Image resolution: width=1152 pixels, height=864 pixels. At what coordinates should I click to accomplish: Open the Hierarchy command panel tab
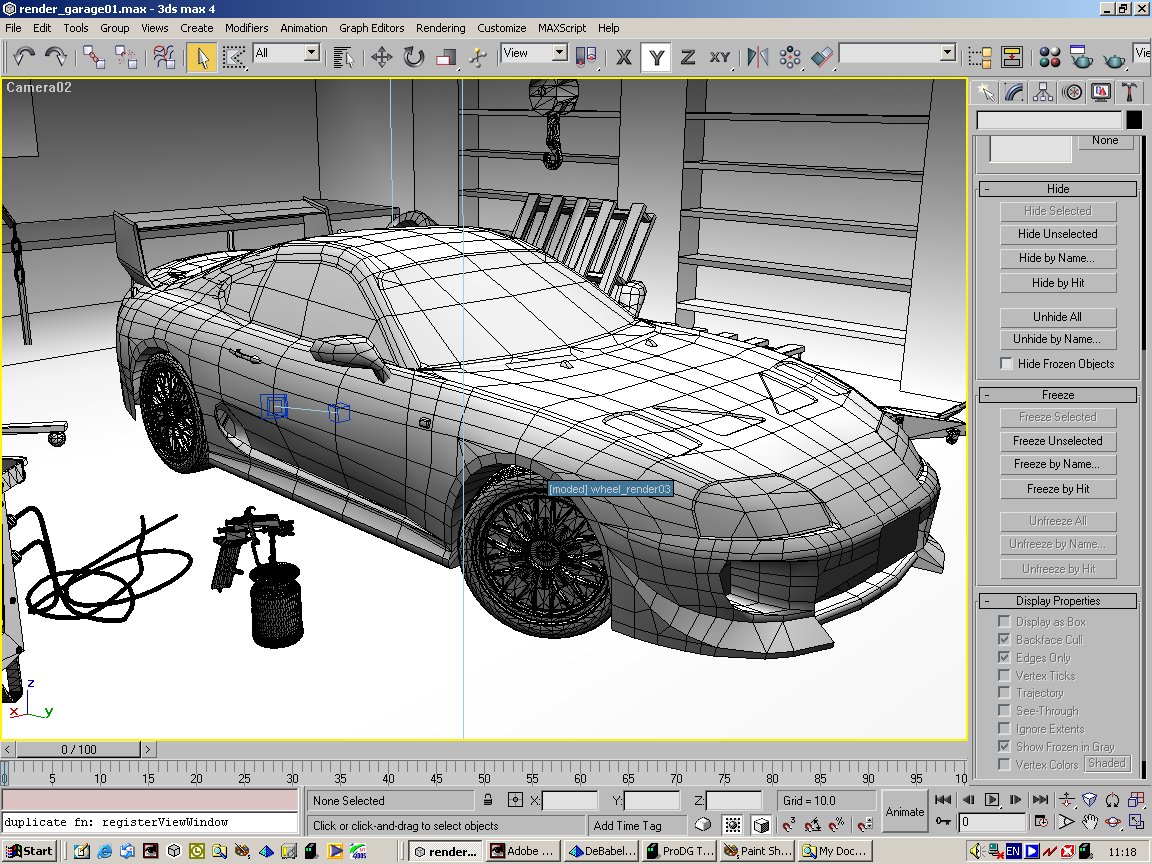[1043, 93]
